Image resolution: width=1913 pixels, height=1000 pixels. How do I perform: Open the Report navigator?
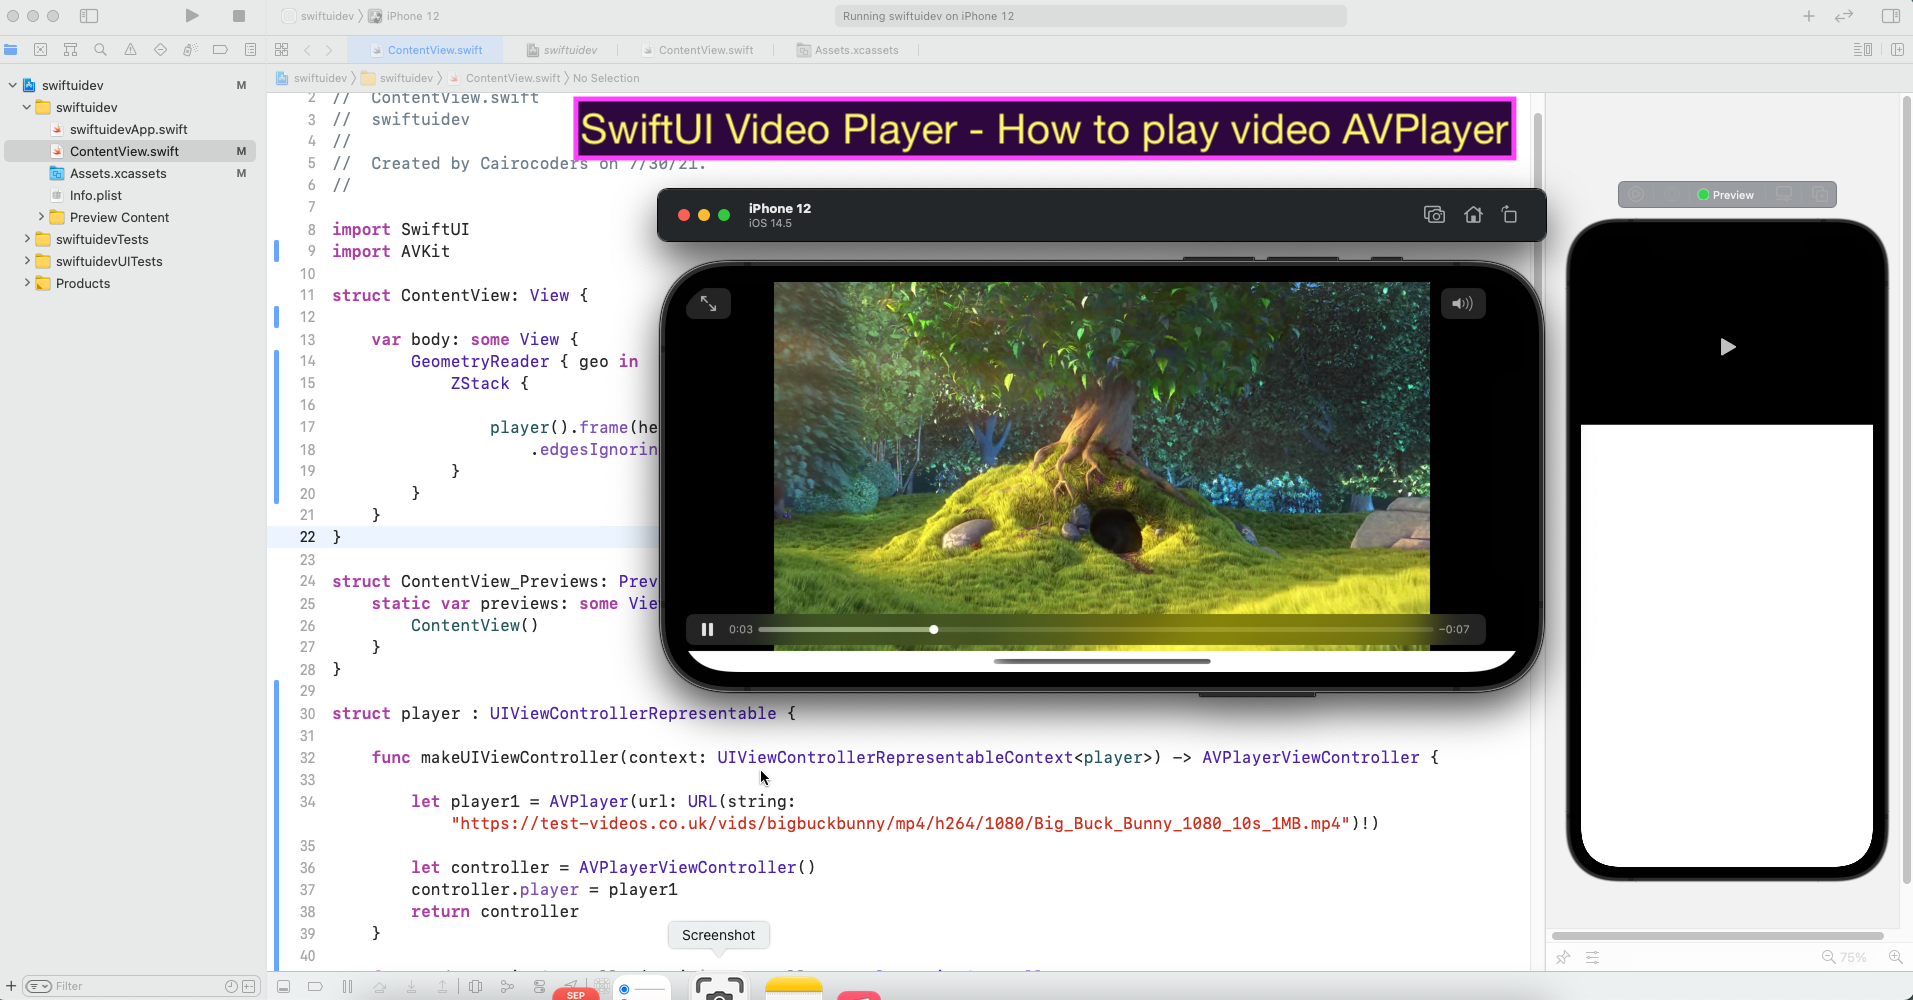[250, 50]
